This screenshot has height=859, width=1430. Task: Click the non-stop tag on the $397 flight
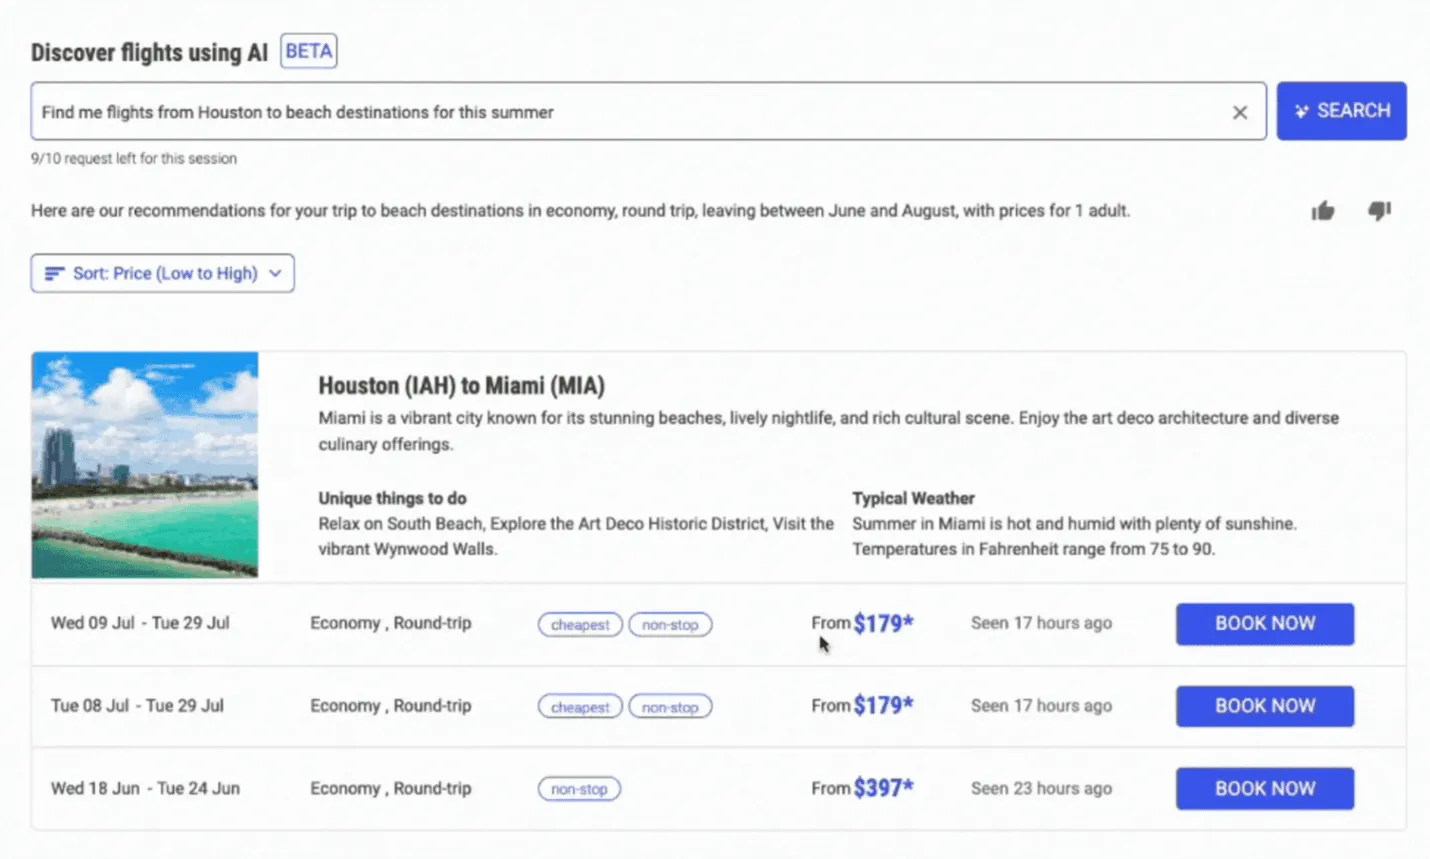579,789
